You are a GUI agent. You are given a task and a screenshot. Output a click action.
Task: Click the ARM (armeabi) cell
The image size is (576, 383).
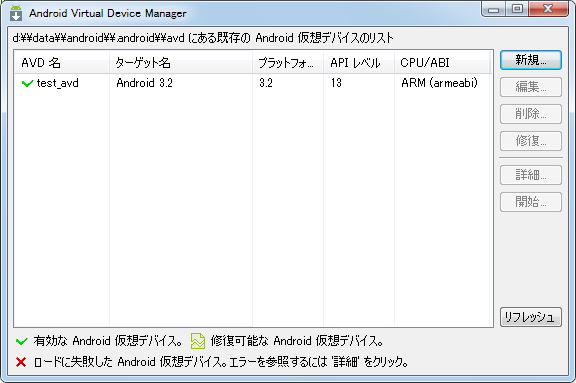point(439,83)
